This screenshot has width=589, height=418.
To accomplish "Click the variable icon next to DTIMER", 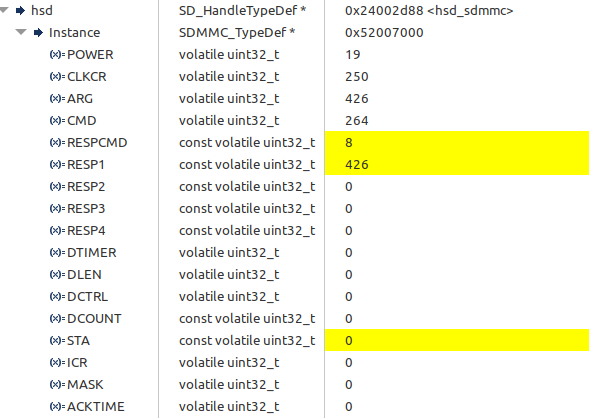I will coord(57,252).
